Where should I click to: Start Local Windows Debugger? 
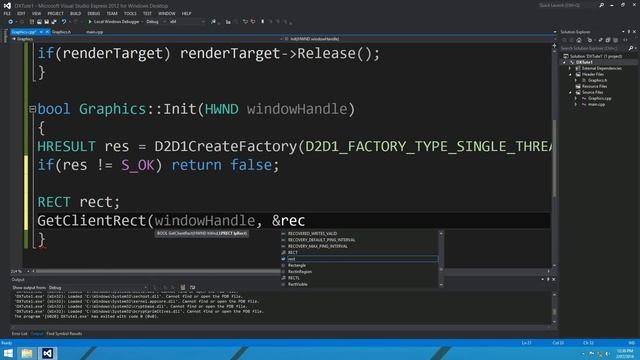(x=114, y=22)
